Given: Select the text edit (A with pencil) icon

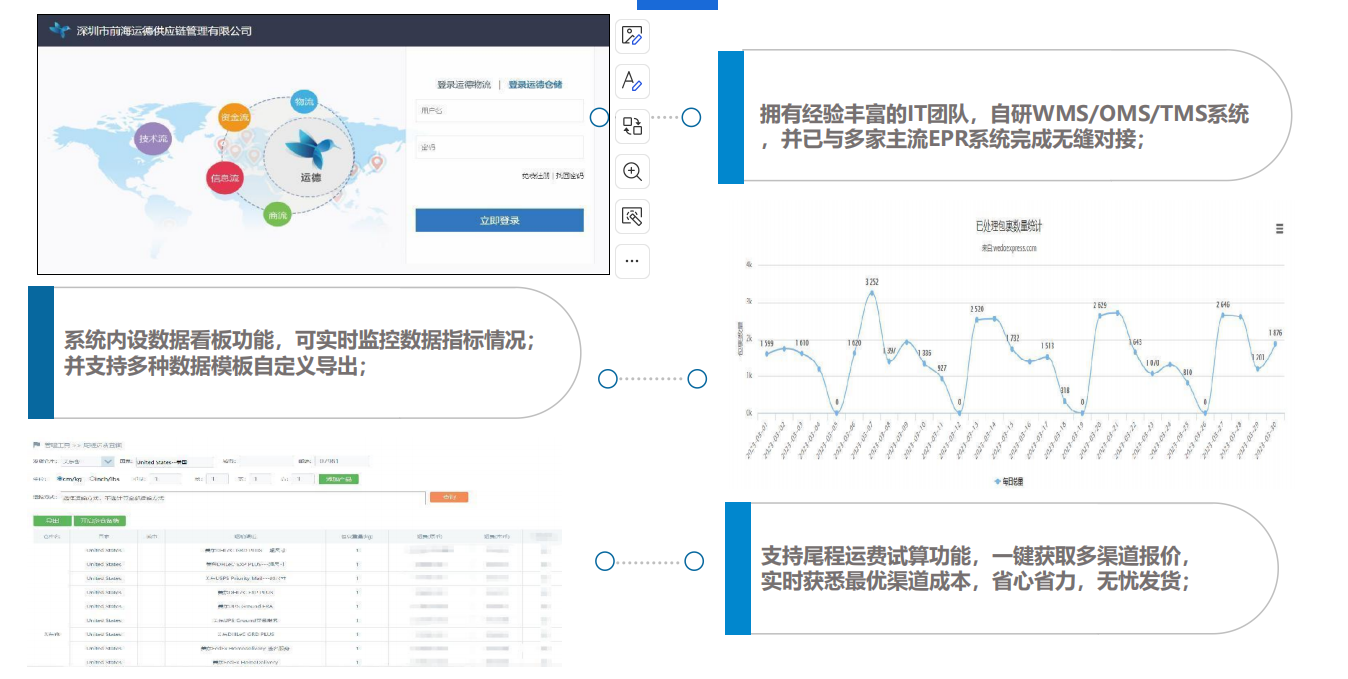Looking at the screenshot, I should [x=632, y=81].
